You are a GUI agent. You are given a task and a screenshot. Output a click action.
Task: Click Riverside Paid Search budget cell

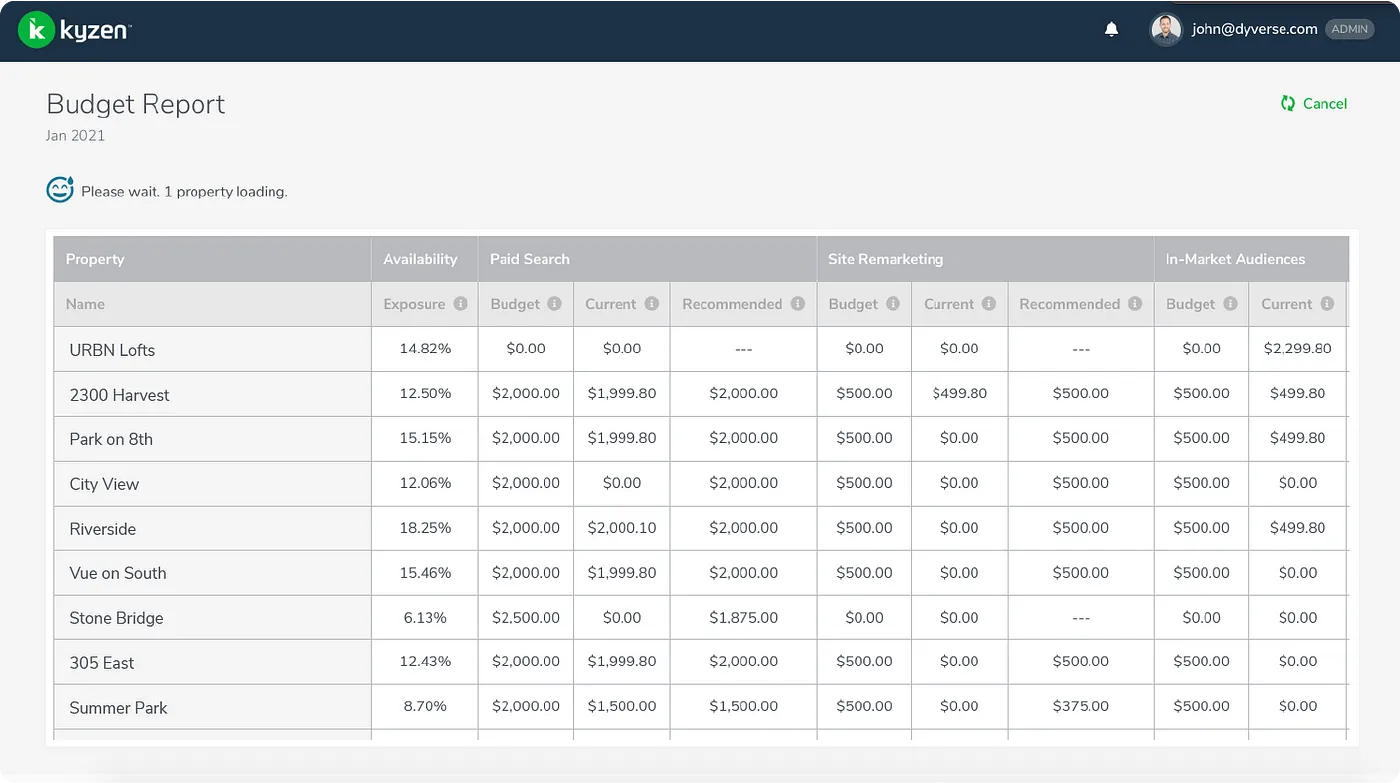[525, 528]
